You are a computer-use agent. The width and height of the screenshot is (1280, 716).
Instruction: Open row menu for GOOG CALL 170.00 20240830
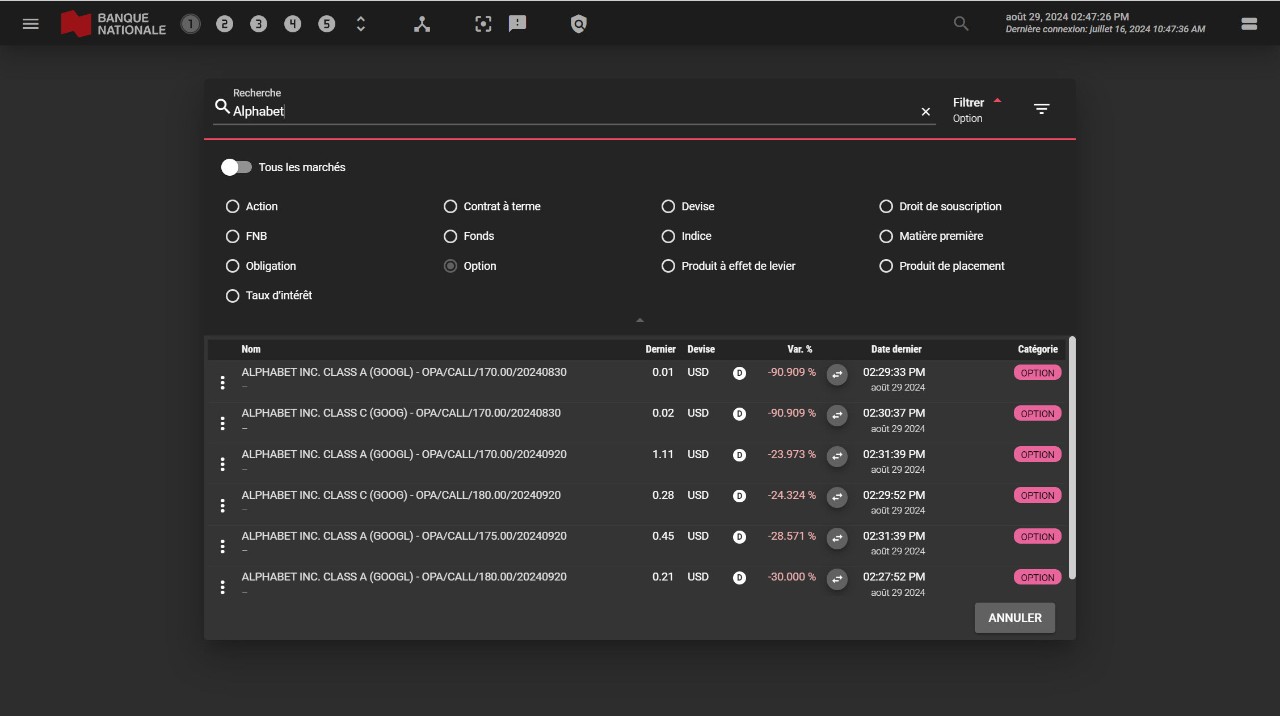tap(222, 423)
